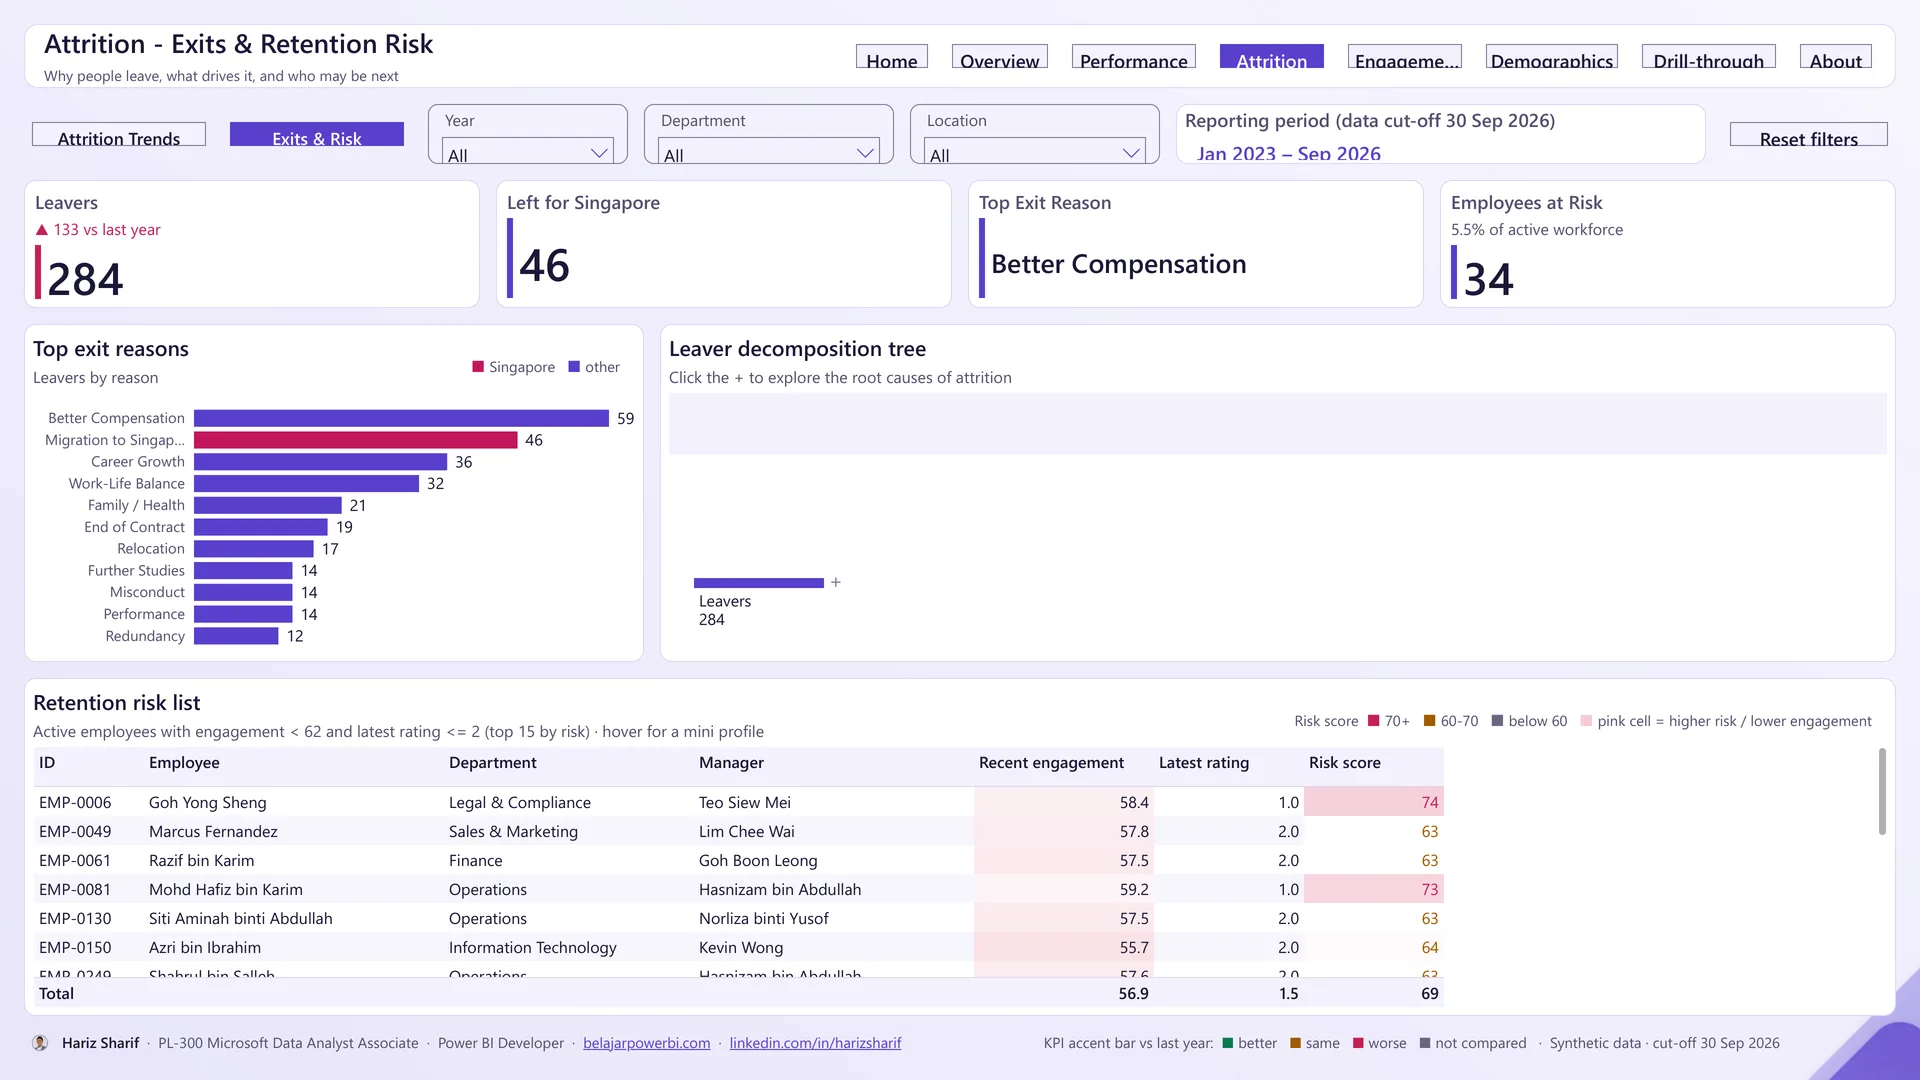Click the Jan 2023 – Sep 2026 period text
The image size is (1920, 1080).
1289,153
